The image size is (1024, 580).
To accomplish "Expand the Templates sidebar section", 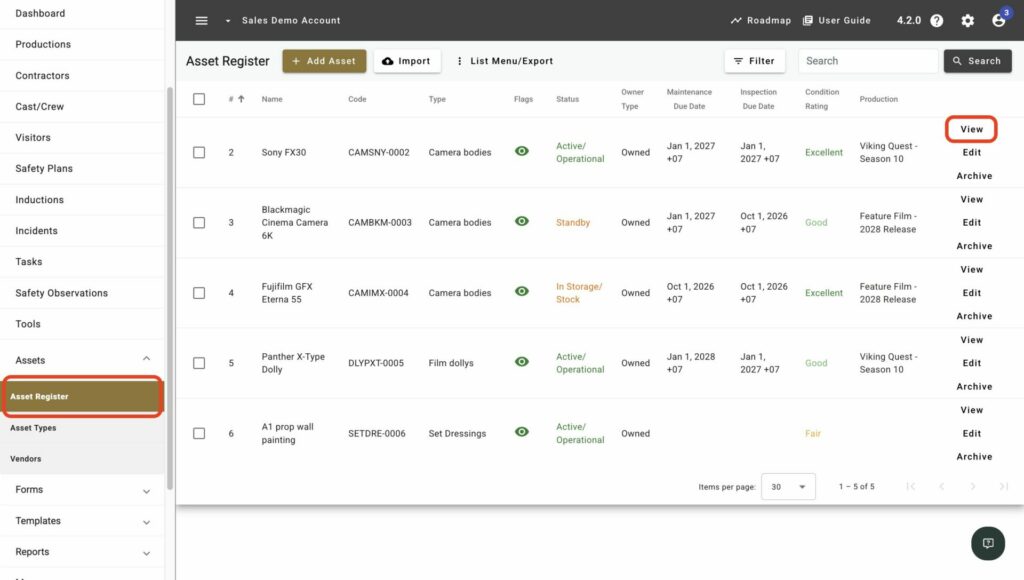I will (x=146, y=522).
